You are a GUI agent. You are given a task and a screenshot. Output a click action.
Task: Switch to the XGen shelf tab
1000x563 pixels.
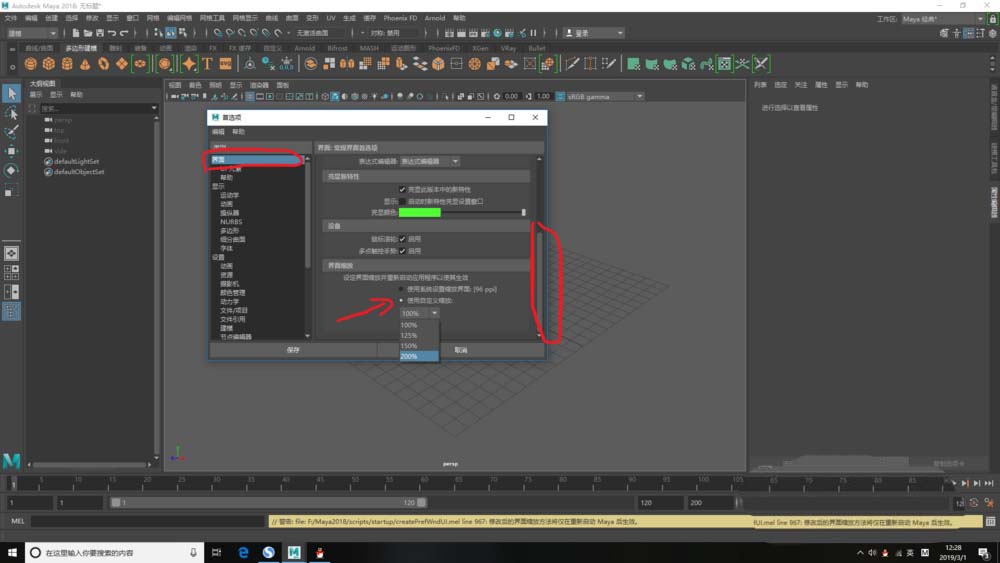pos(480,48)
